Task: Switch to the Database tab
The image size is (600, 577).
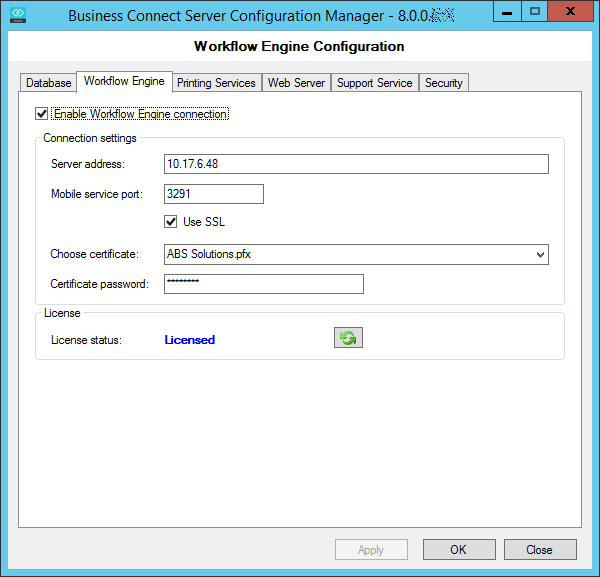Action: point(48,83)
